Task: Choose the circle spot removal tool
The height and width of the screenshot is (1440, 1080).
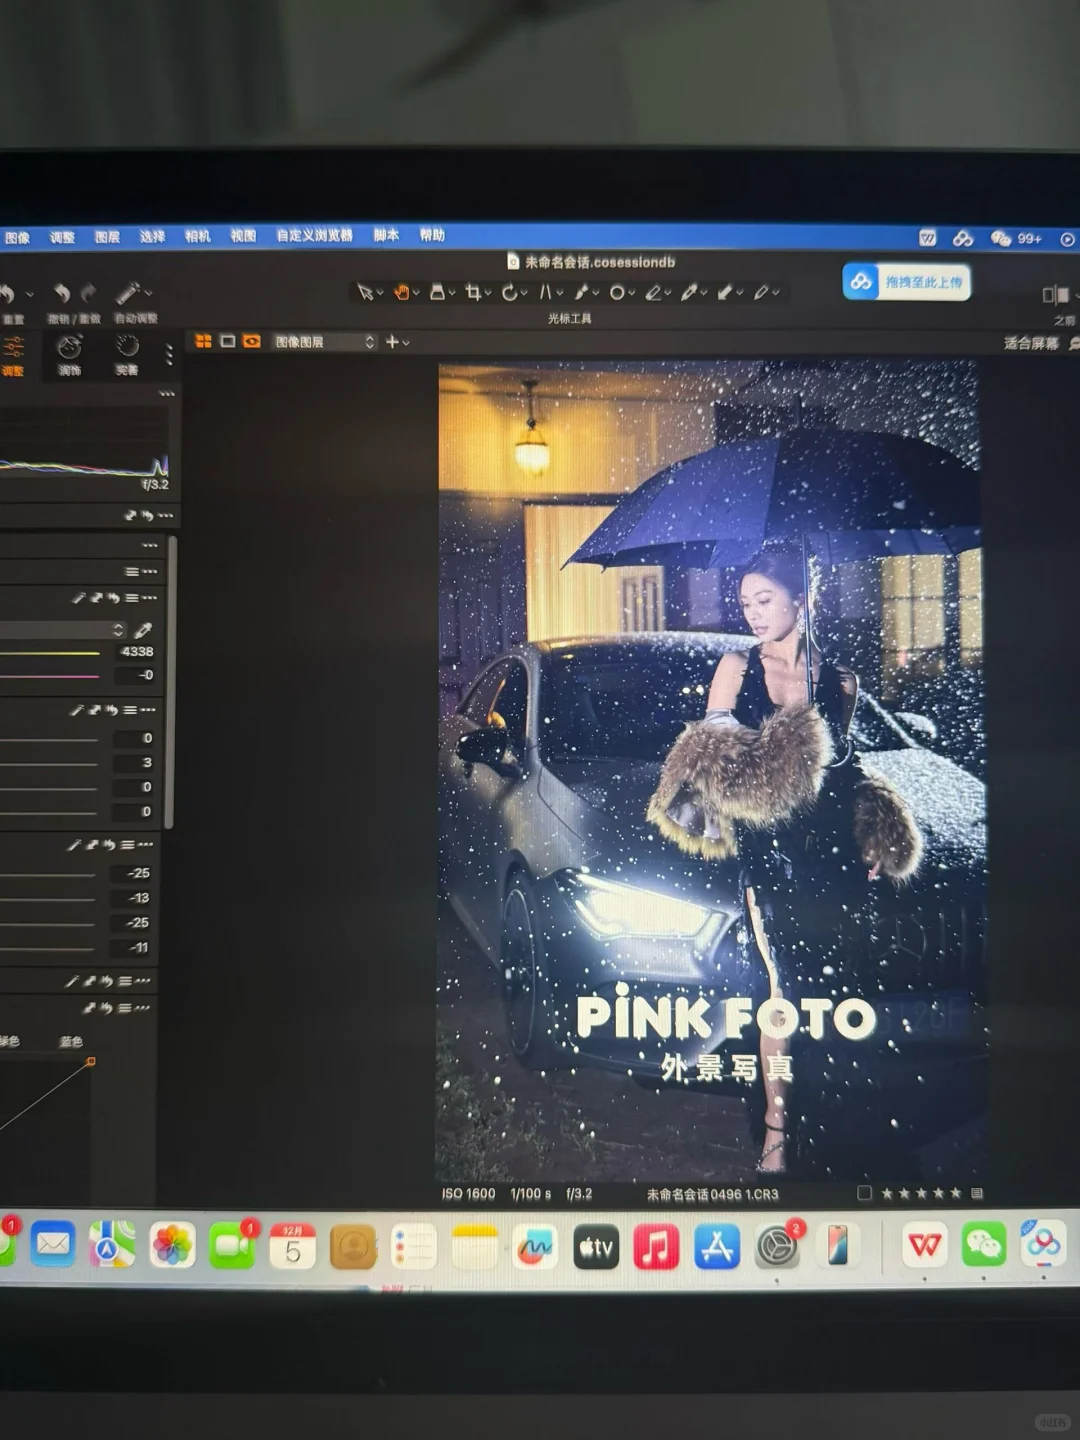Action: (617, 292)
